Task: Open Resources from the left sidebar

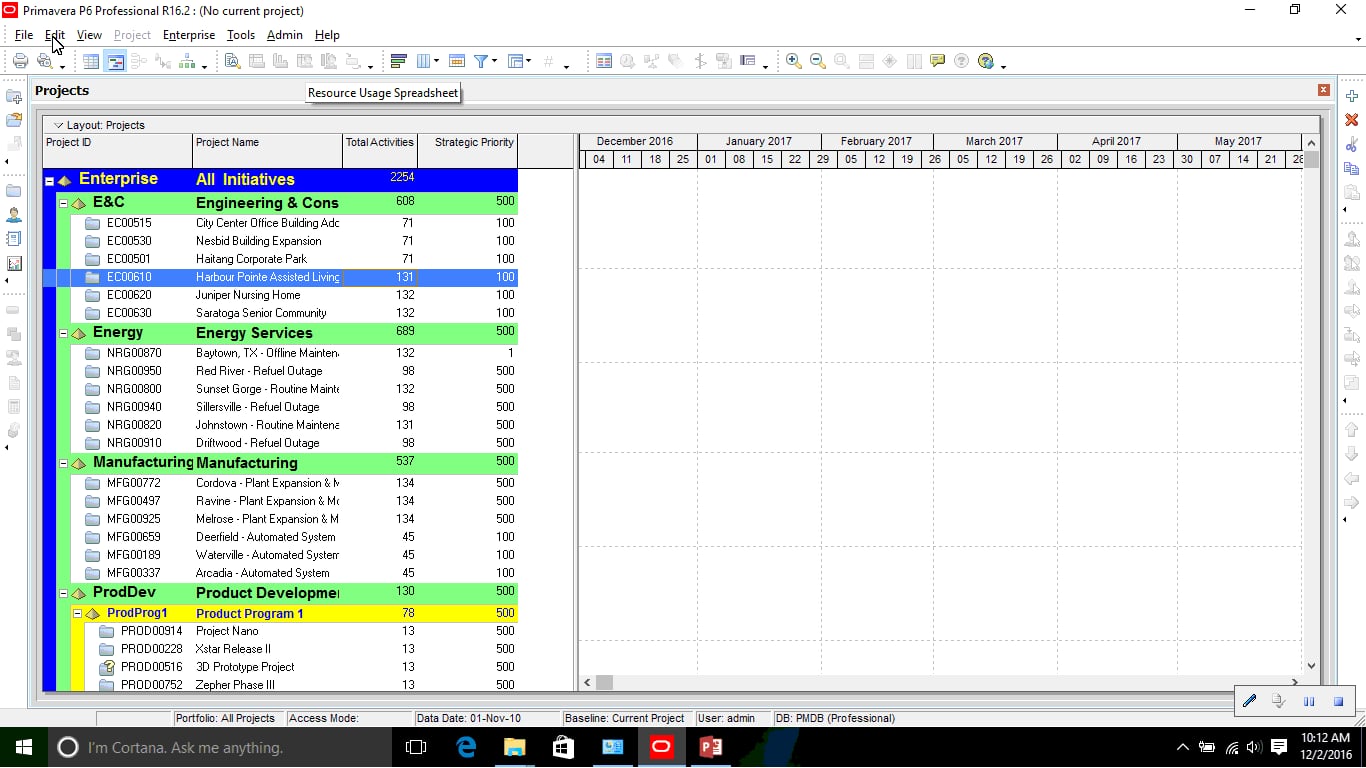Action: point(14,215)
